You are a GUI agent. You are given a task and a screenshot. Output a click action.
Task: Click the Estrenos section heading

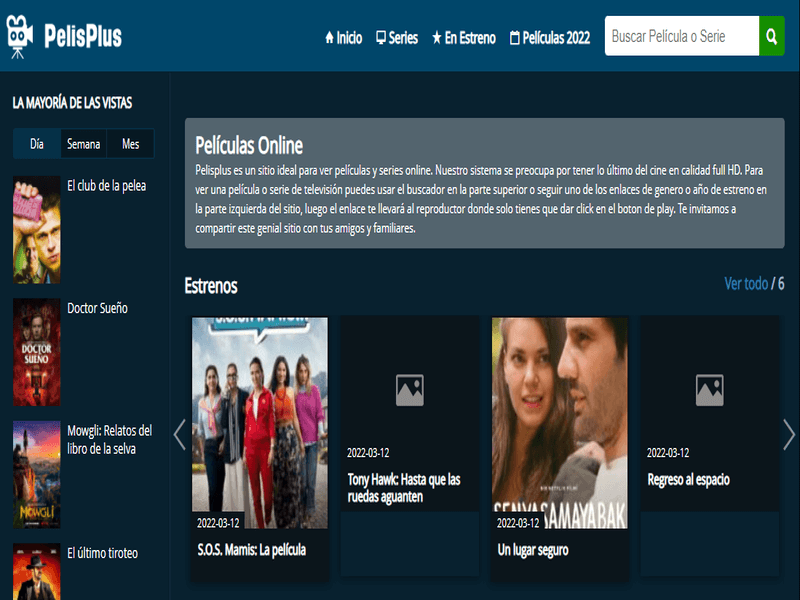click(x=211, y=286)
